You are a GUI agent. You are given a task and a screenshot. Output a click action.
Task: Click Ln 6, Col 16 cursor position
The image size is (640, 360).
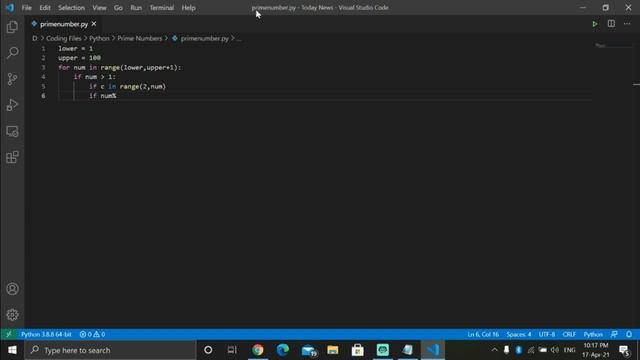(x=483, y=334)
